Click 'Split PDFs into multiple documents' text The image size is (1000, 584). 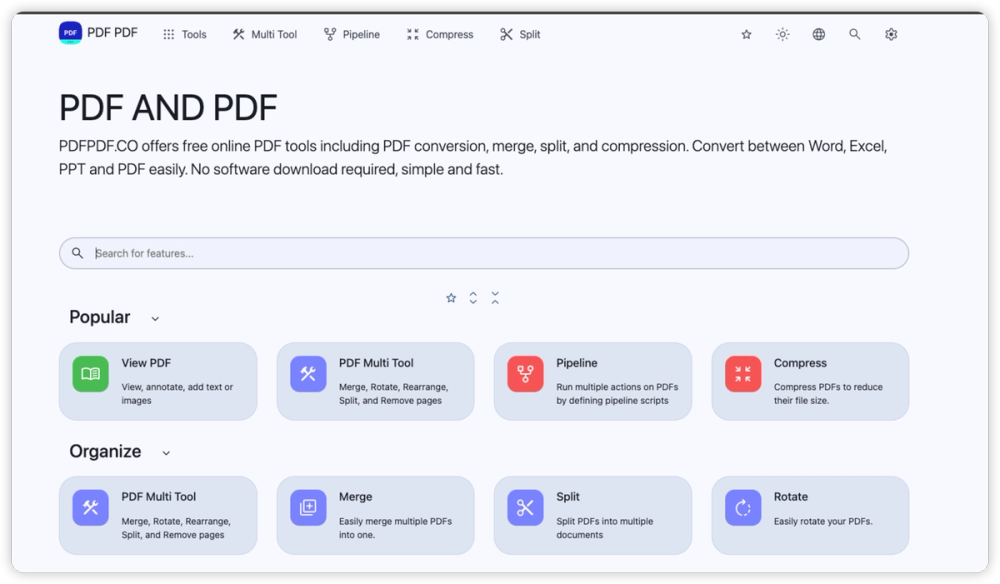tap(605, 528)
